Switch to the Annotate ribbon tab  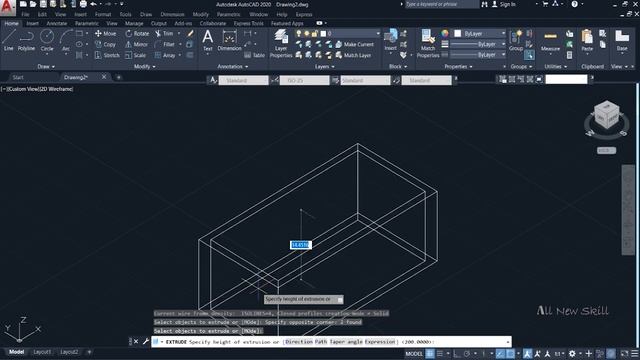tap(57, 24)
